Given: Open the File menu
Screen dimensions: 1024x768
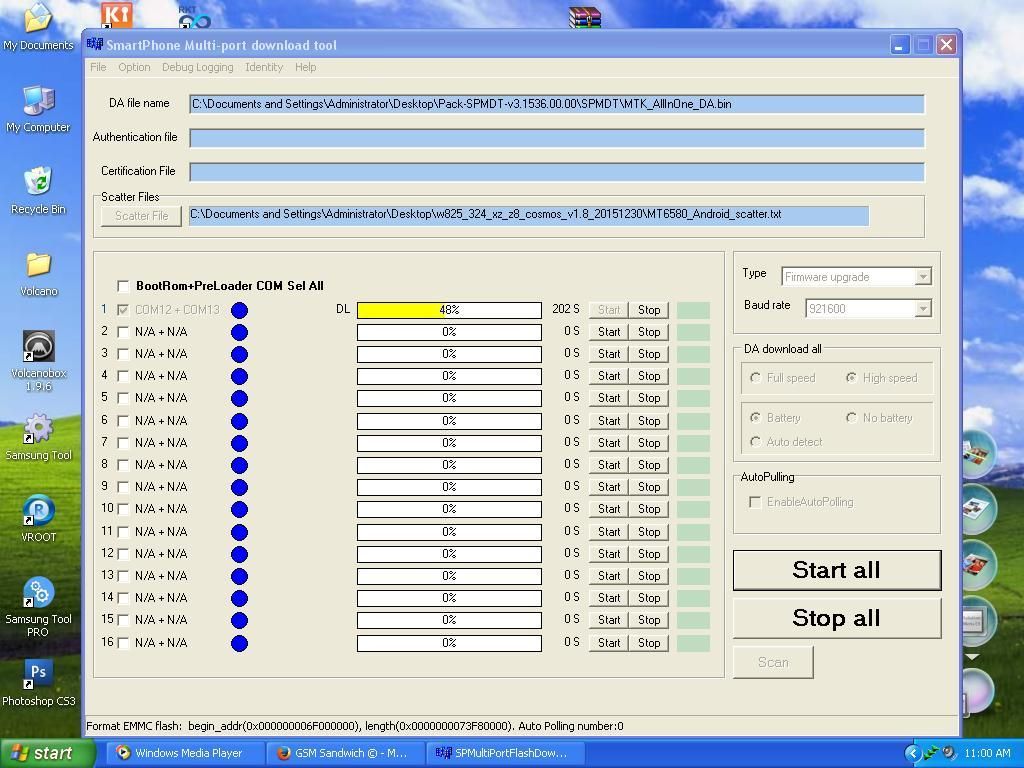Looking at the screenshot, I should coord(98,67).
